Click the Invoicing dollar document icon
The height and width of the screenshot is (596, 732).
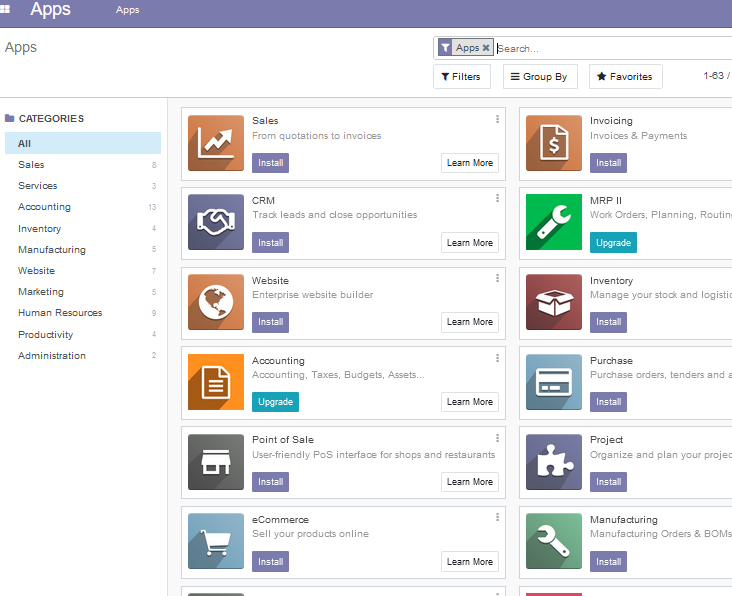(554, 143)
